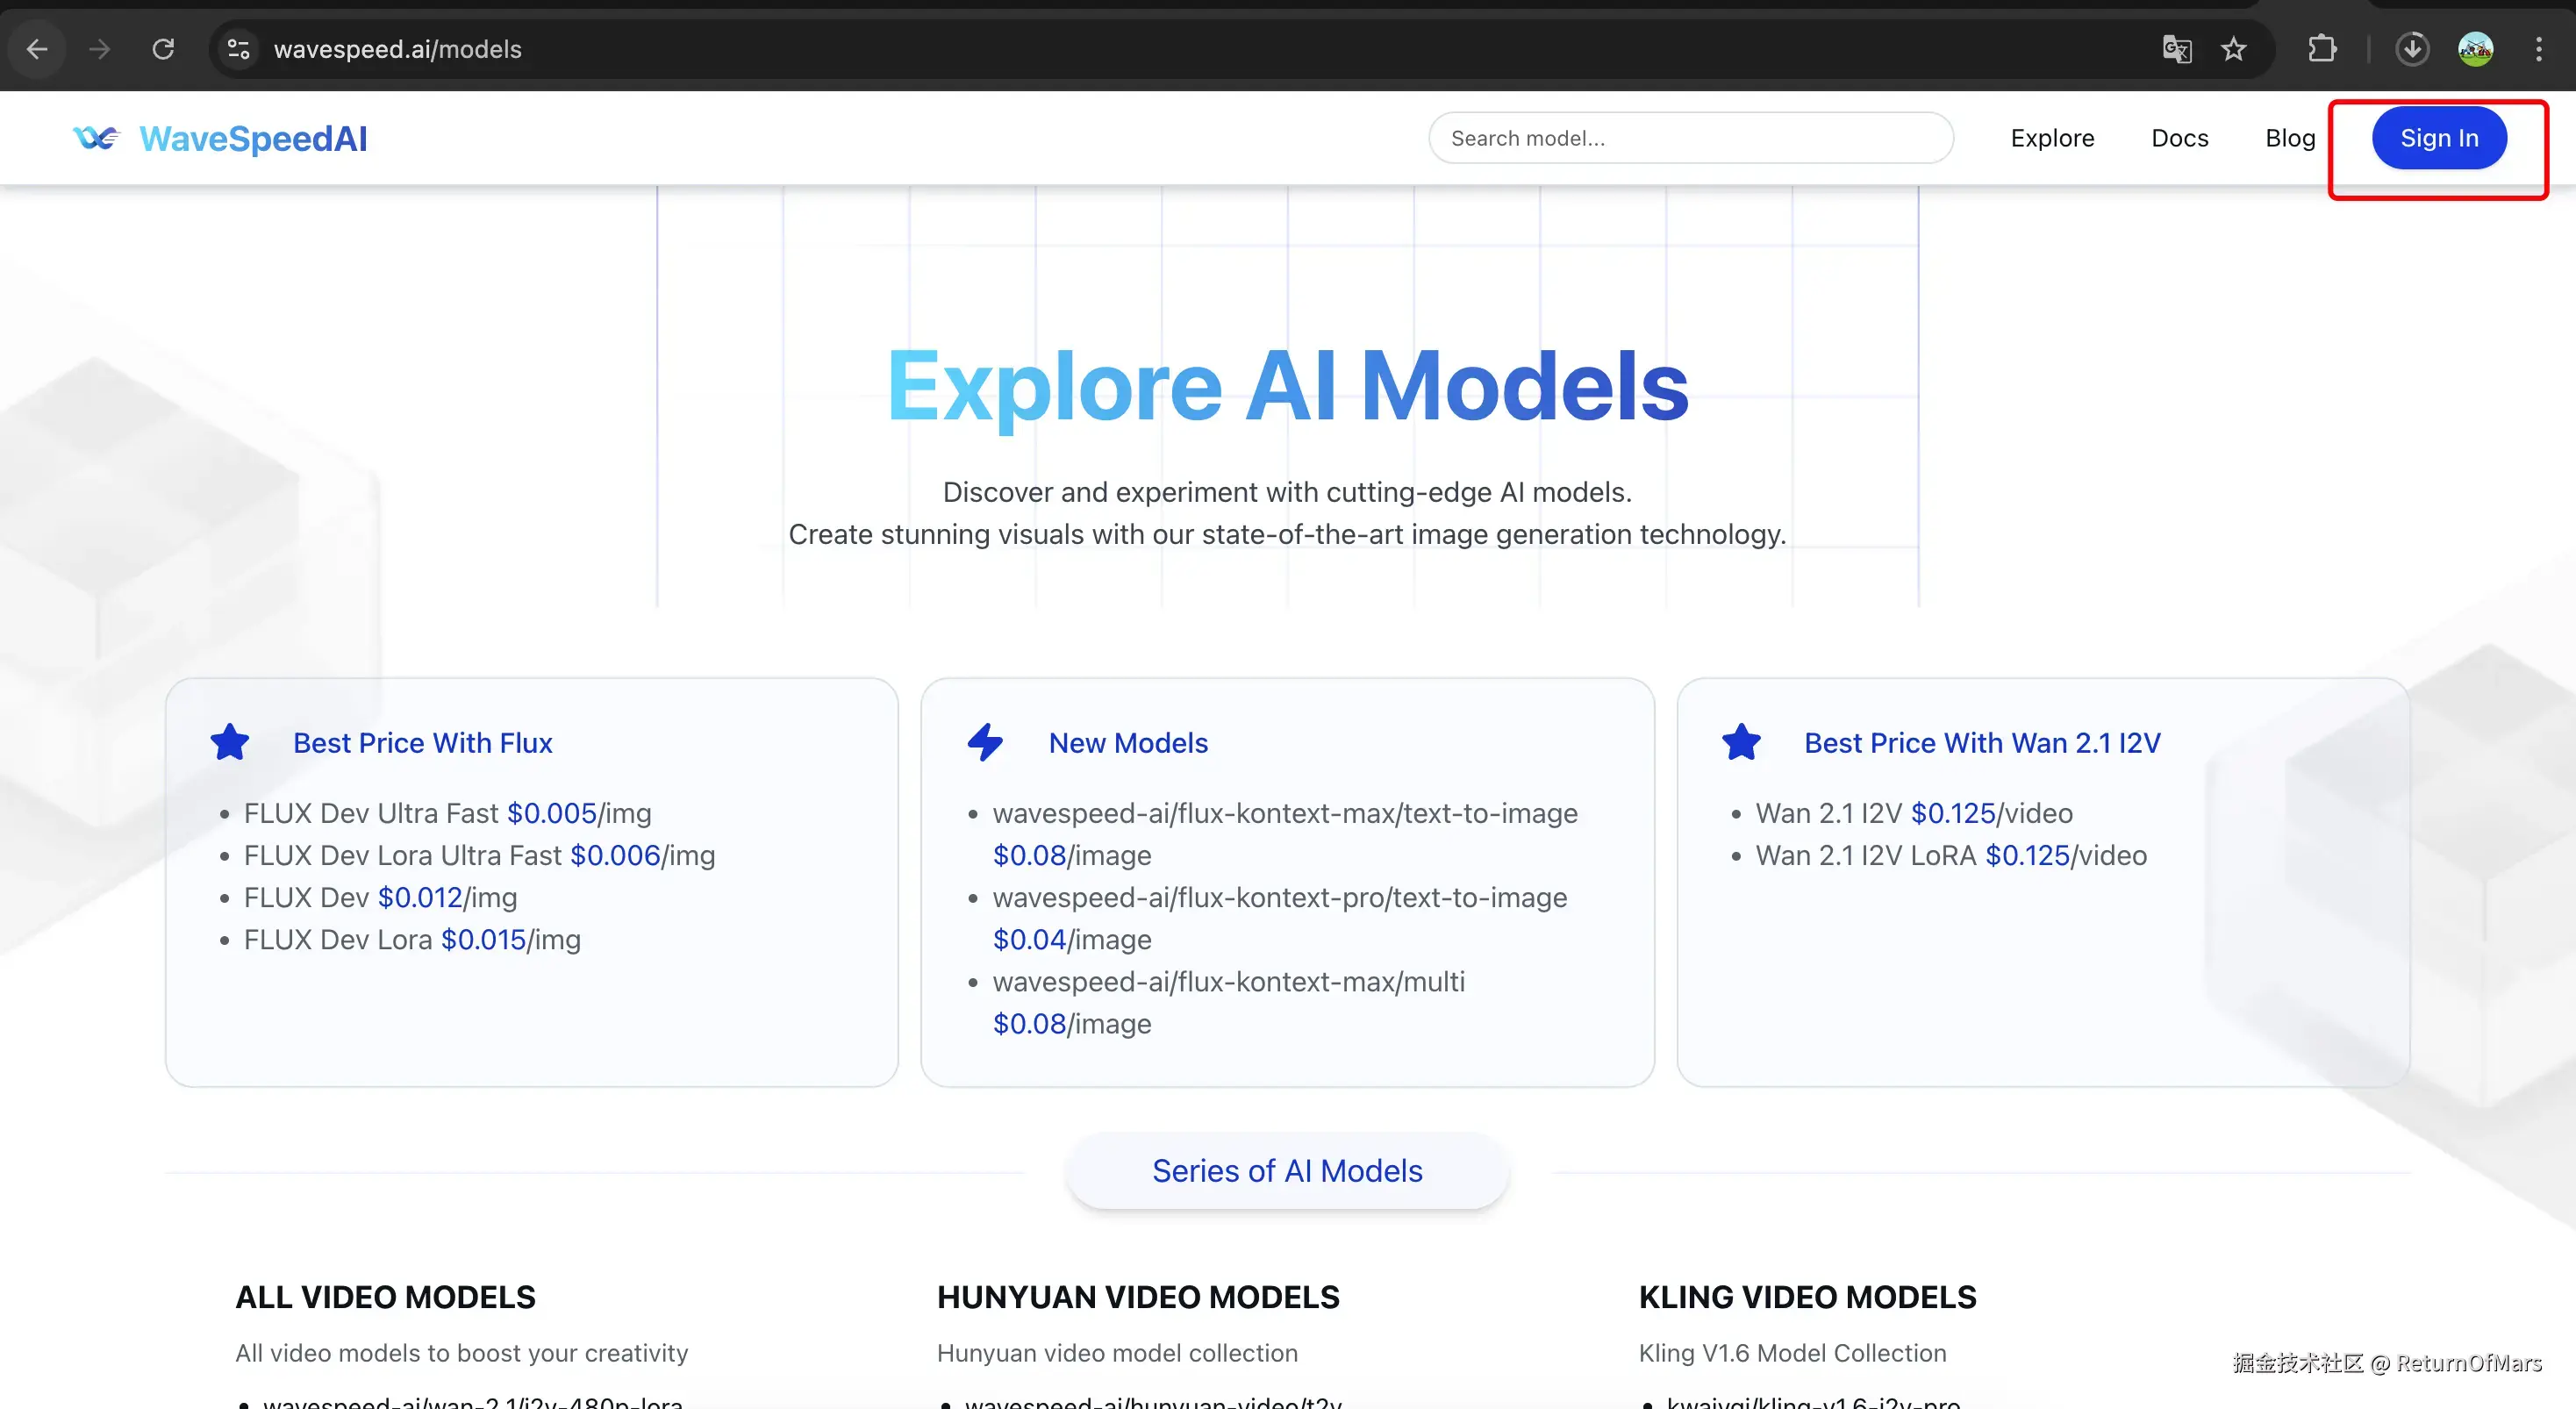Click the Series of AI Models button
2576x1409 pixels.
pyautogui.click(x=1287, y=1170)
